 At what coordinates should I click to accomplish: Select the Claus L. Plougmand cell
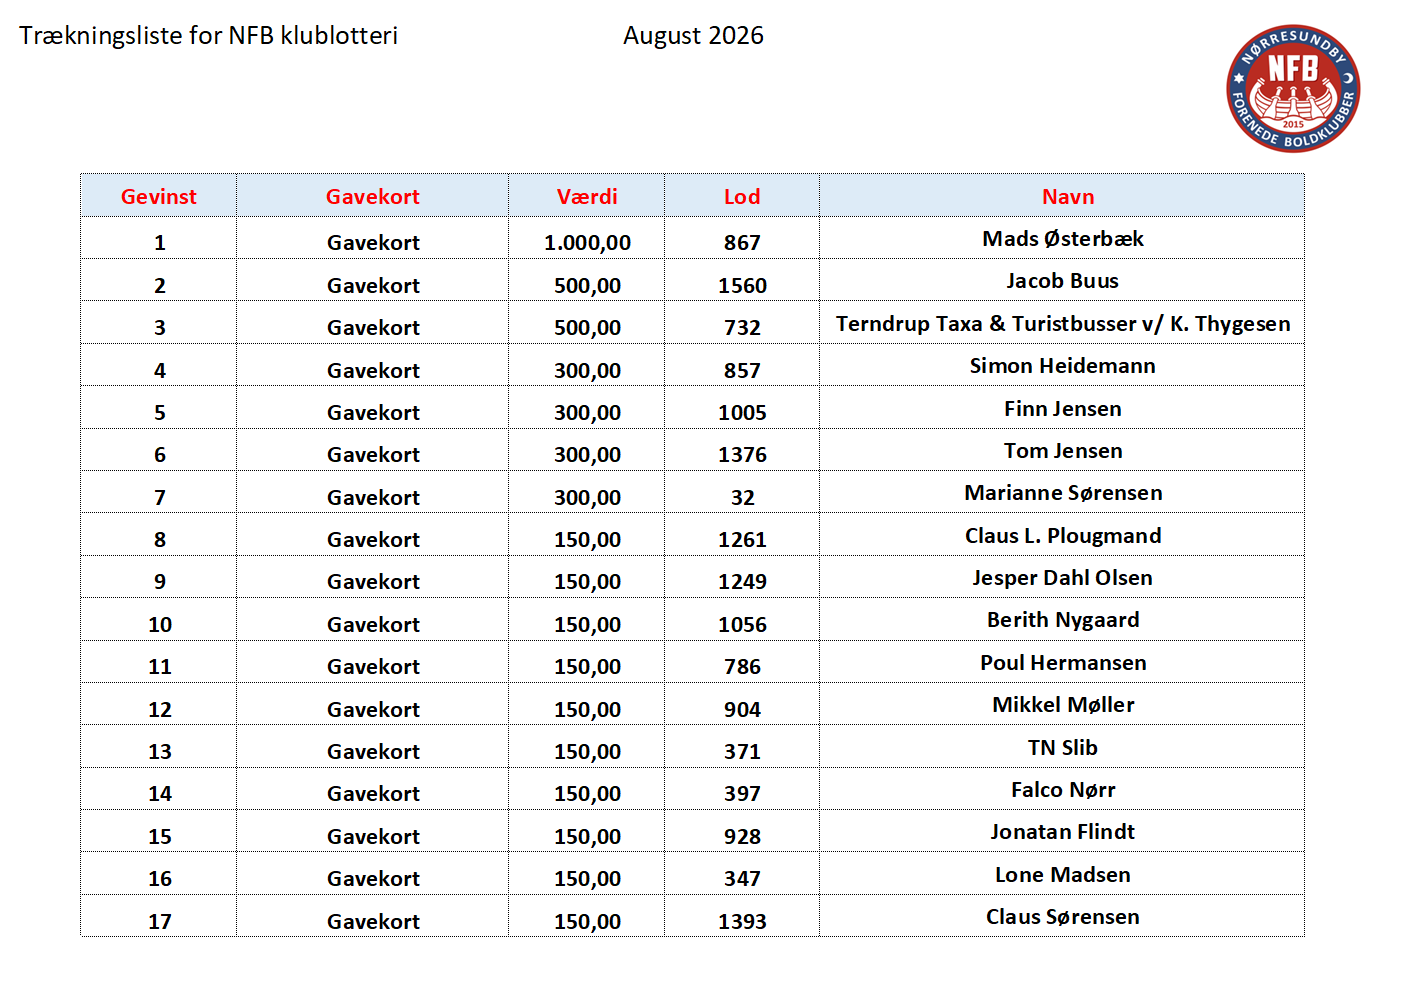point(1062,535)
